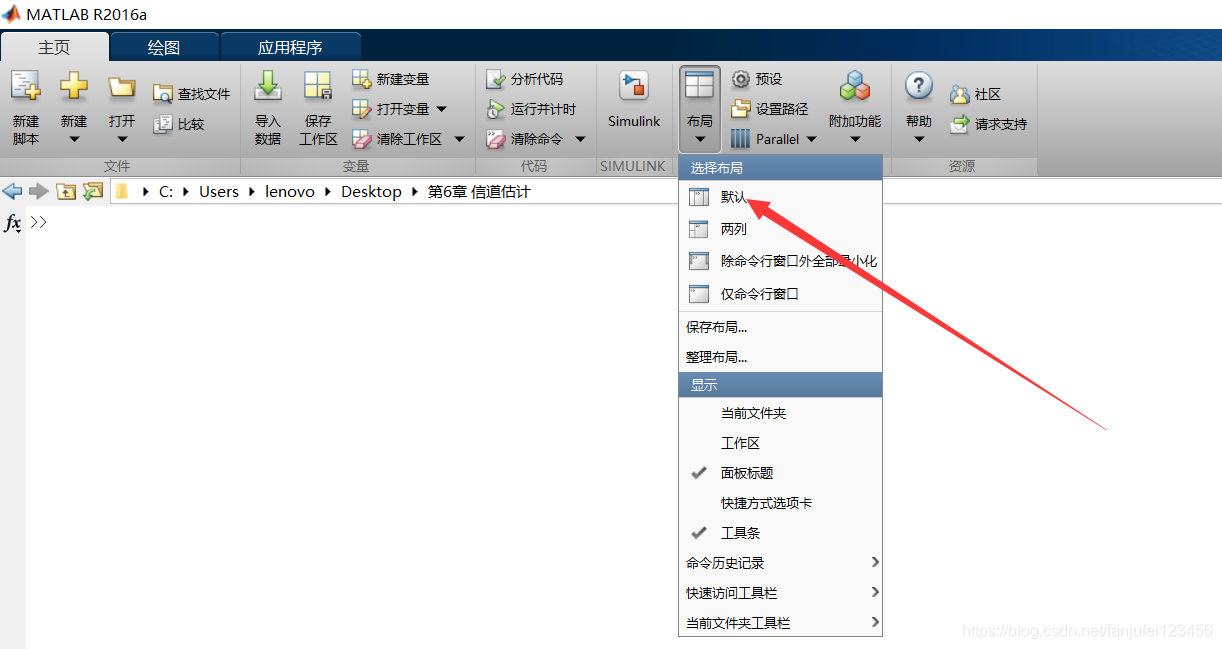Click the up one level folder icon
1222x649 pixels.
coord(66,191)
